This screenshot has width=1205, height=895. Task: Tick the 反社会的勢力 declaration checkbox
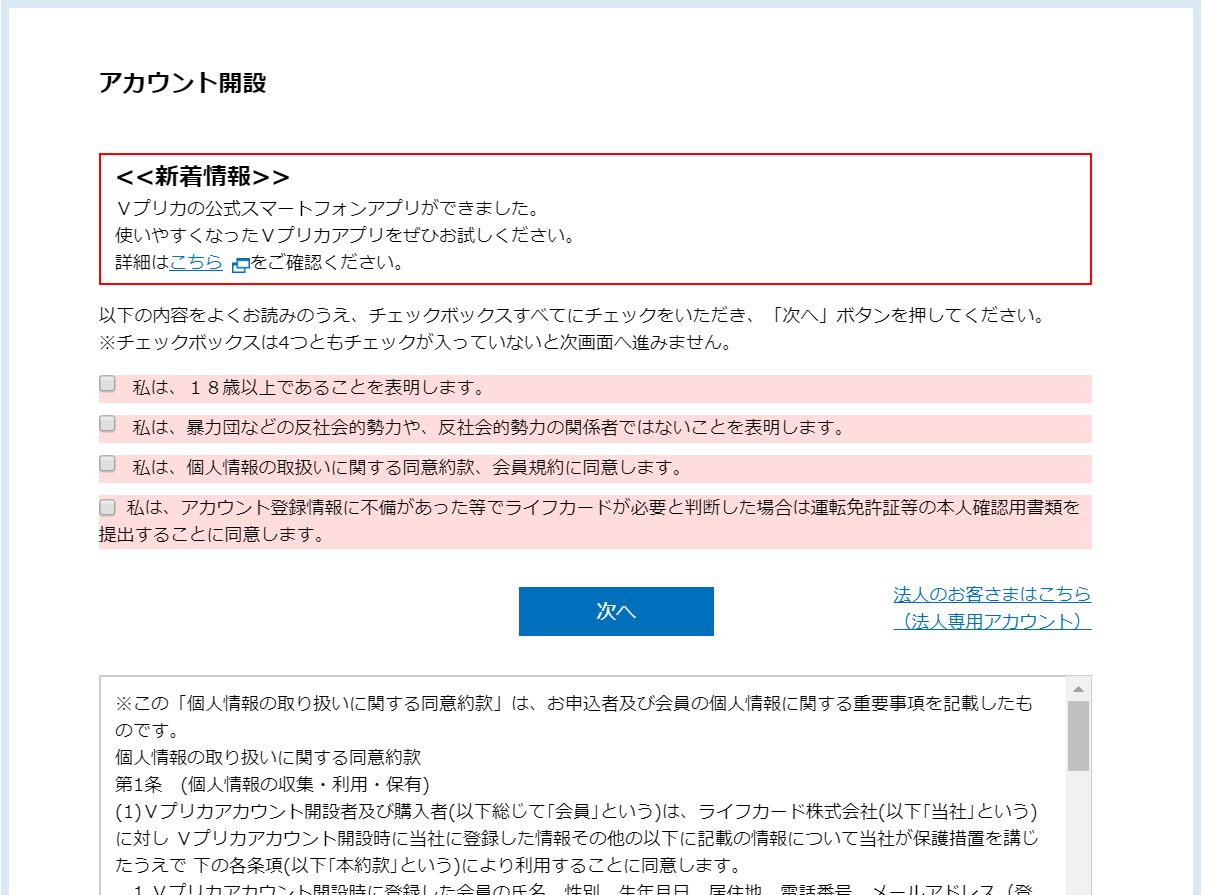click(x=107, y=424)
